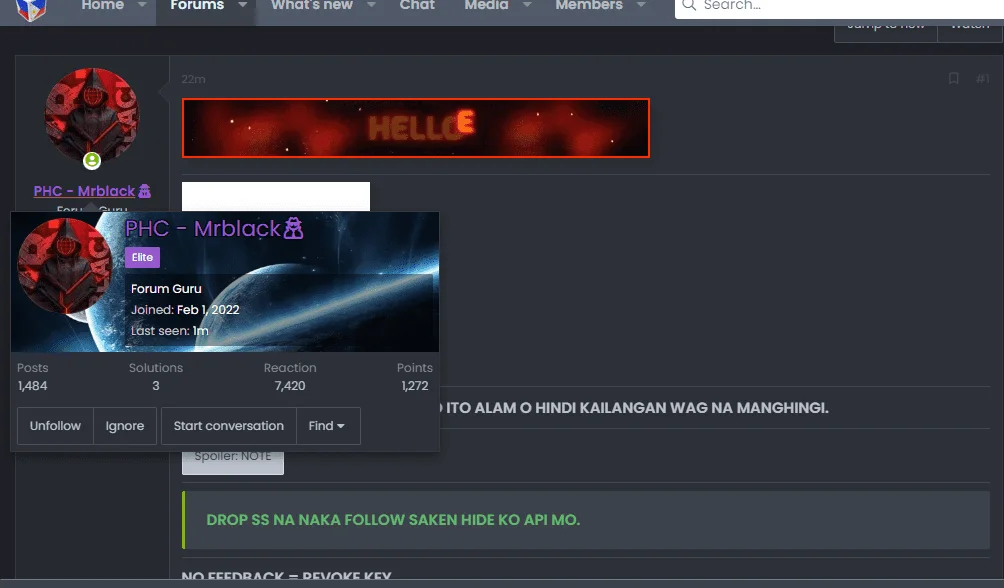Click the Ignore button
The width and height of the screenshot is (1004, 588).
(x=125, y=426)
